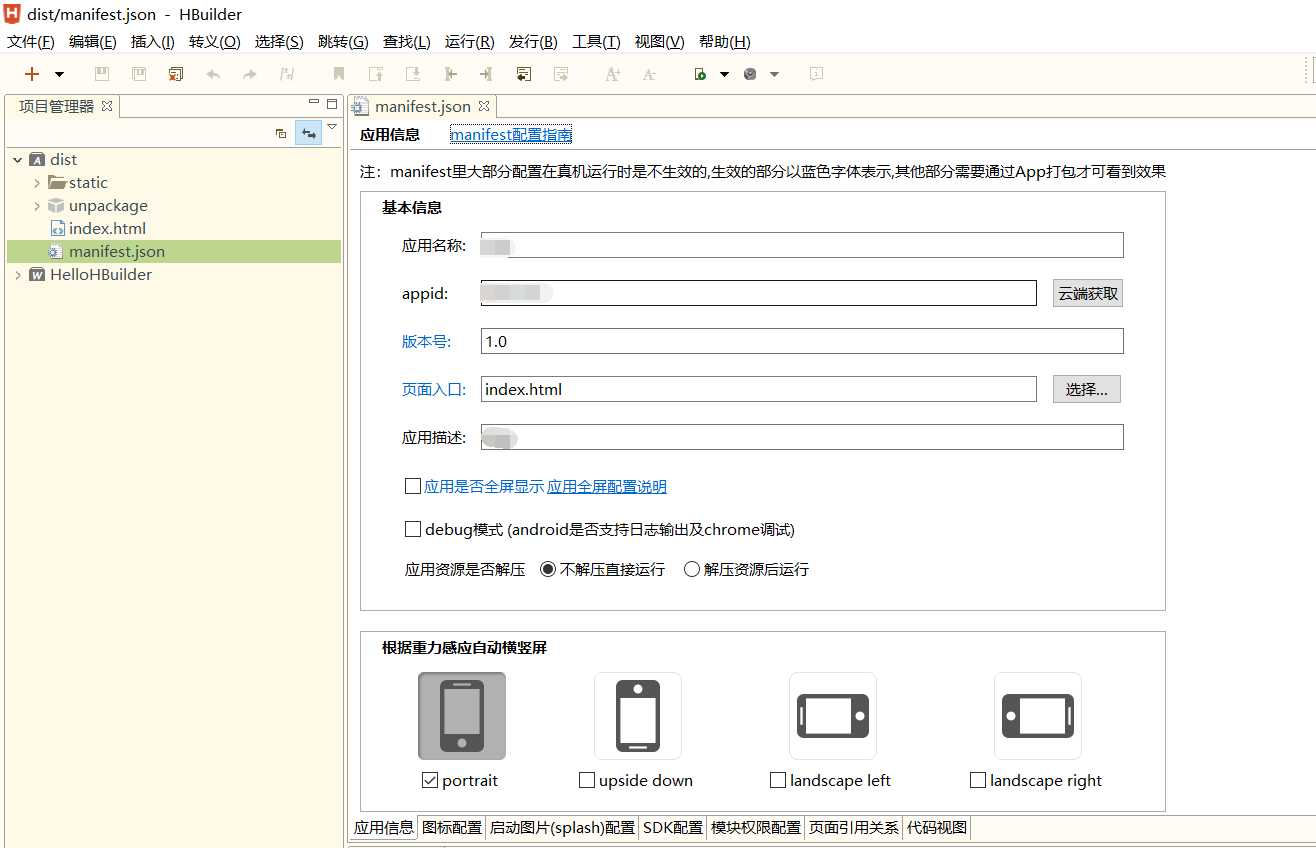The height and width of the screenshot is (848, 1316).
Task: Select index.html in the project tree
Action: point(107,229)
